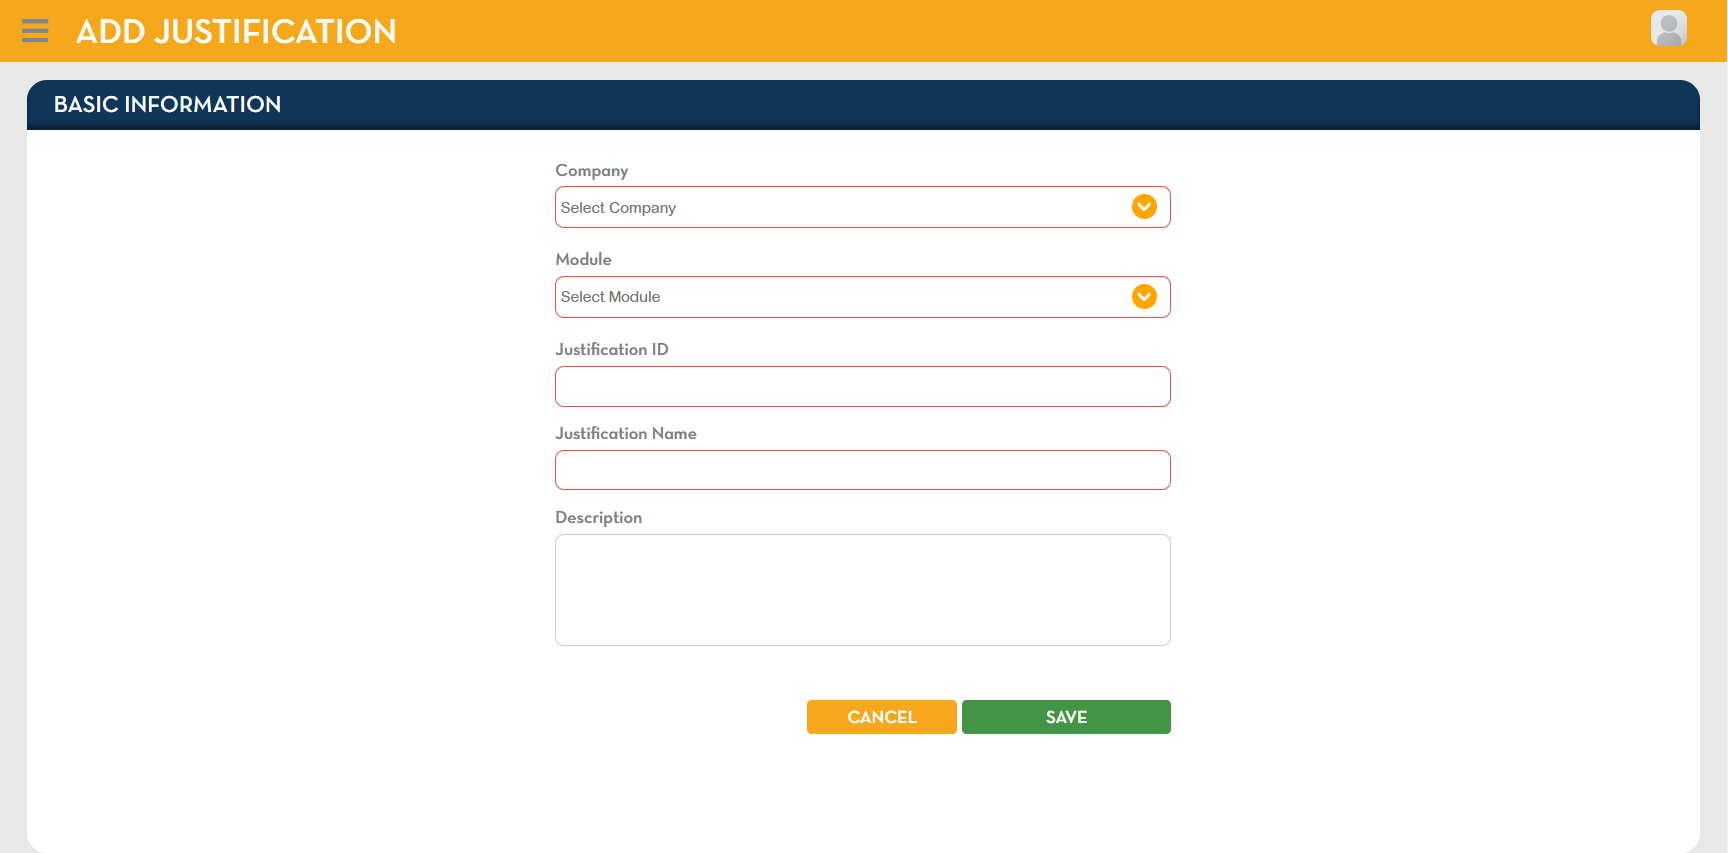Click the 'Module' field label
Image resolution: width=1728 pixels, height=853 pixels.
click(x=583, y=259)
